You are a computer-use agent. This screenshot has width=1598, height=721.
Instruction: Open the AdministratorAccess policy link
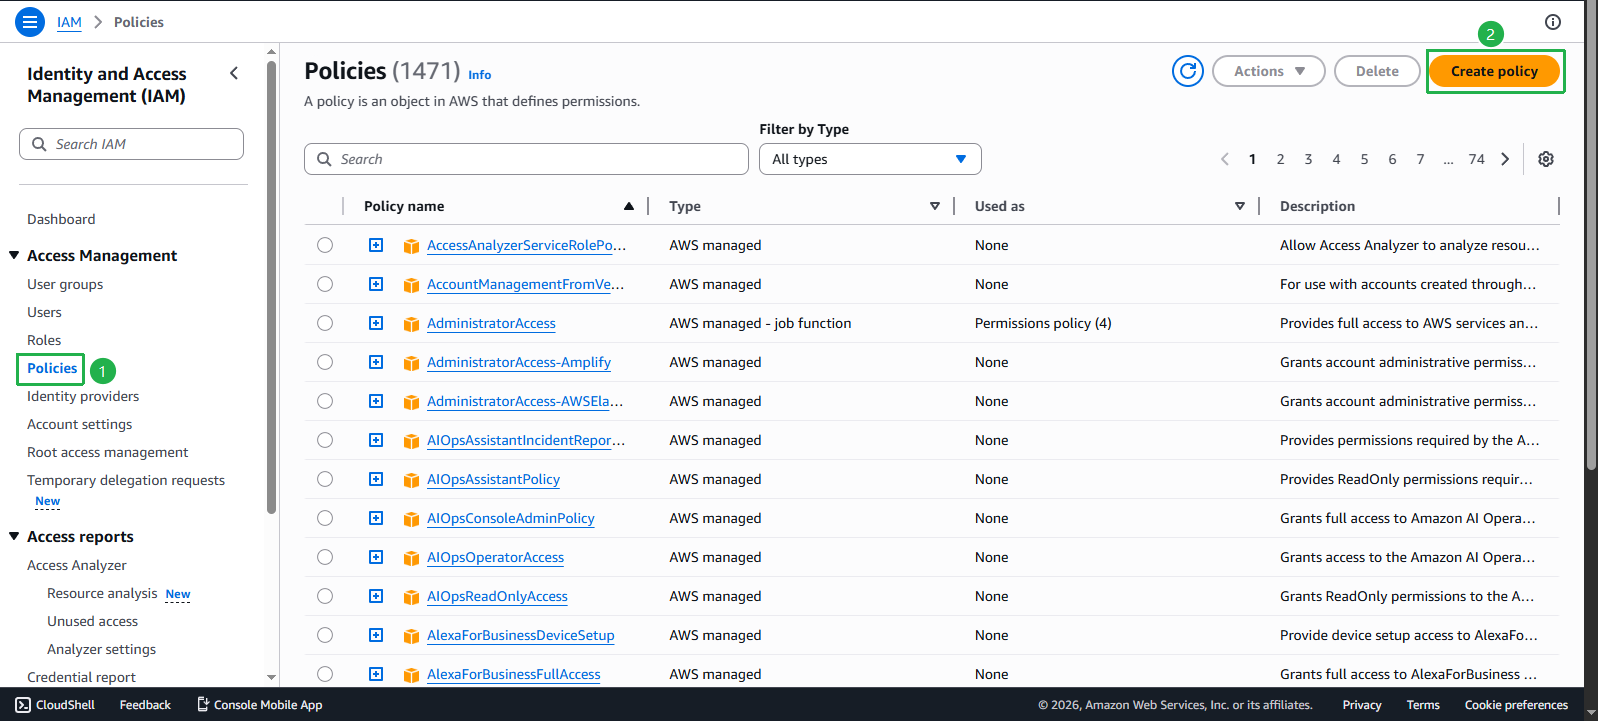pyautogui.click(x=491, y=323)
